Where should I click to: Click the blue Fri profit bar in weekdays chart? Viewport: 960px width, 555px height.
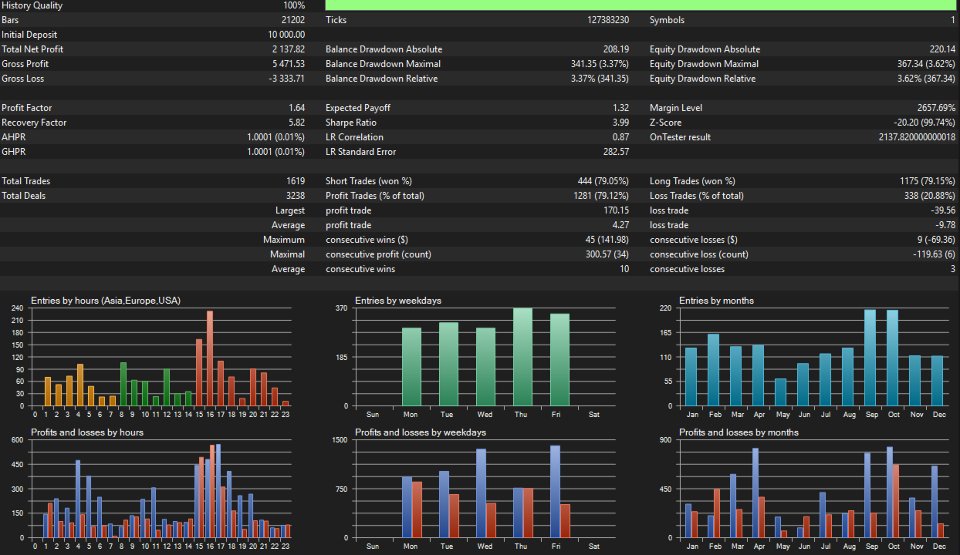coord(555,491)
